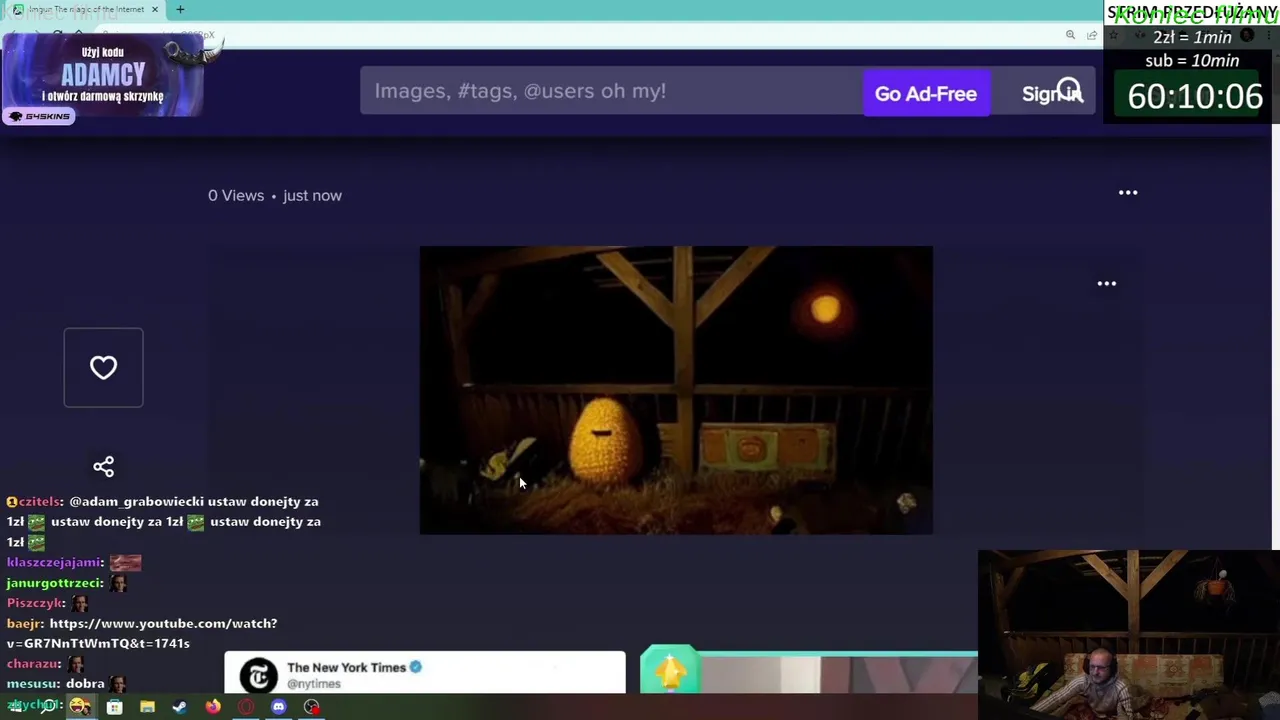
Task: Click the uploaded barn image
Action: click(x=676, y=390)
